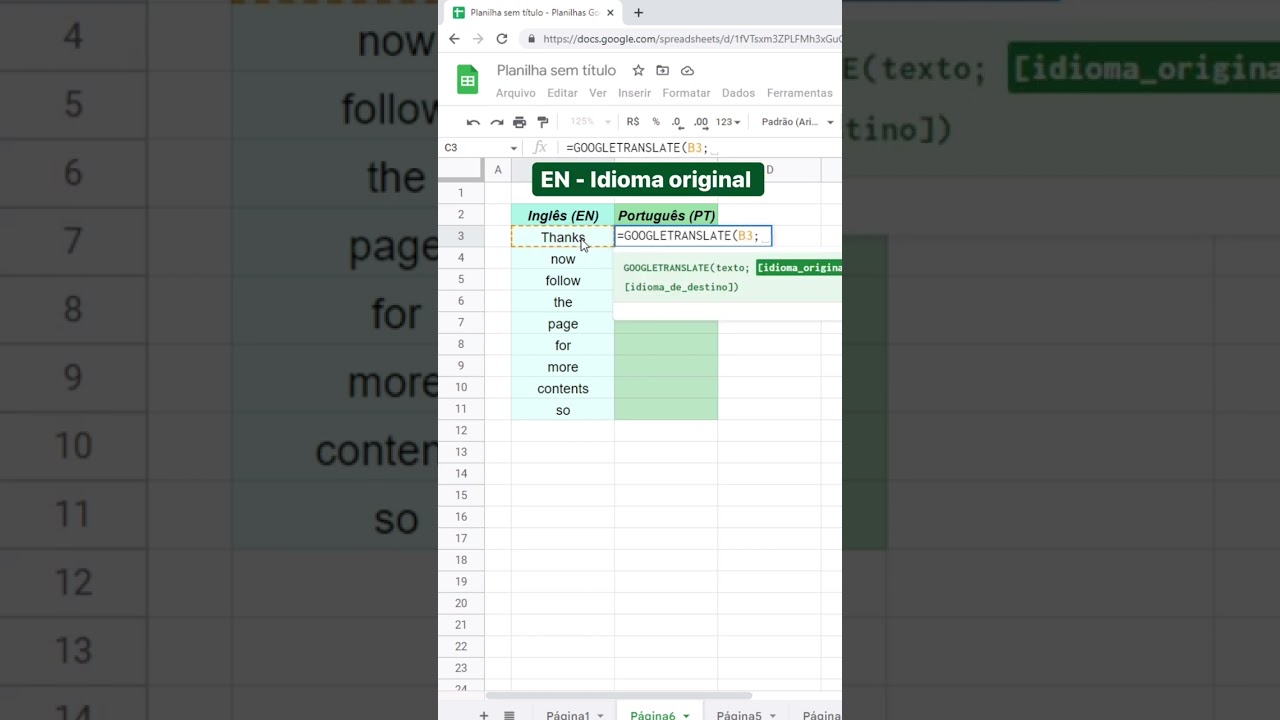Star the spreadsheet document

638,70
